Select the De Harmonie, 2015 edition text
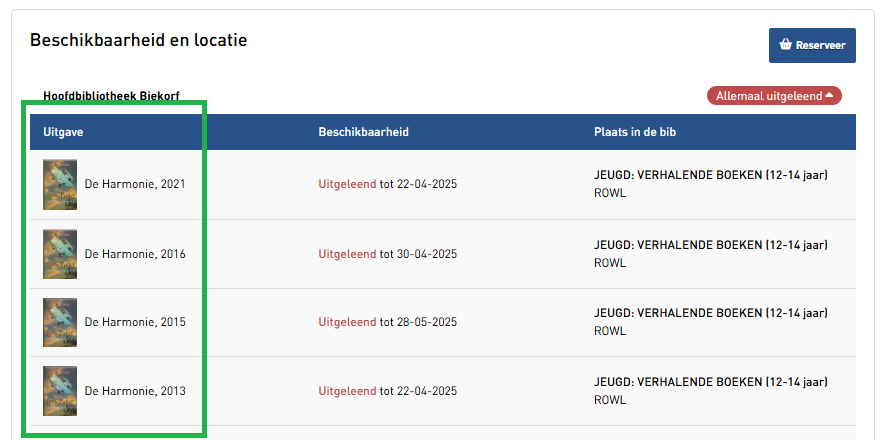893x440 pixels. [x=135, y=322]
